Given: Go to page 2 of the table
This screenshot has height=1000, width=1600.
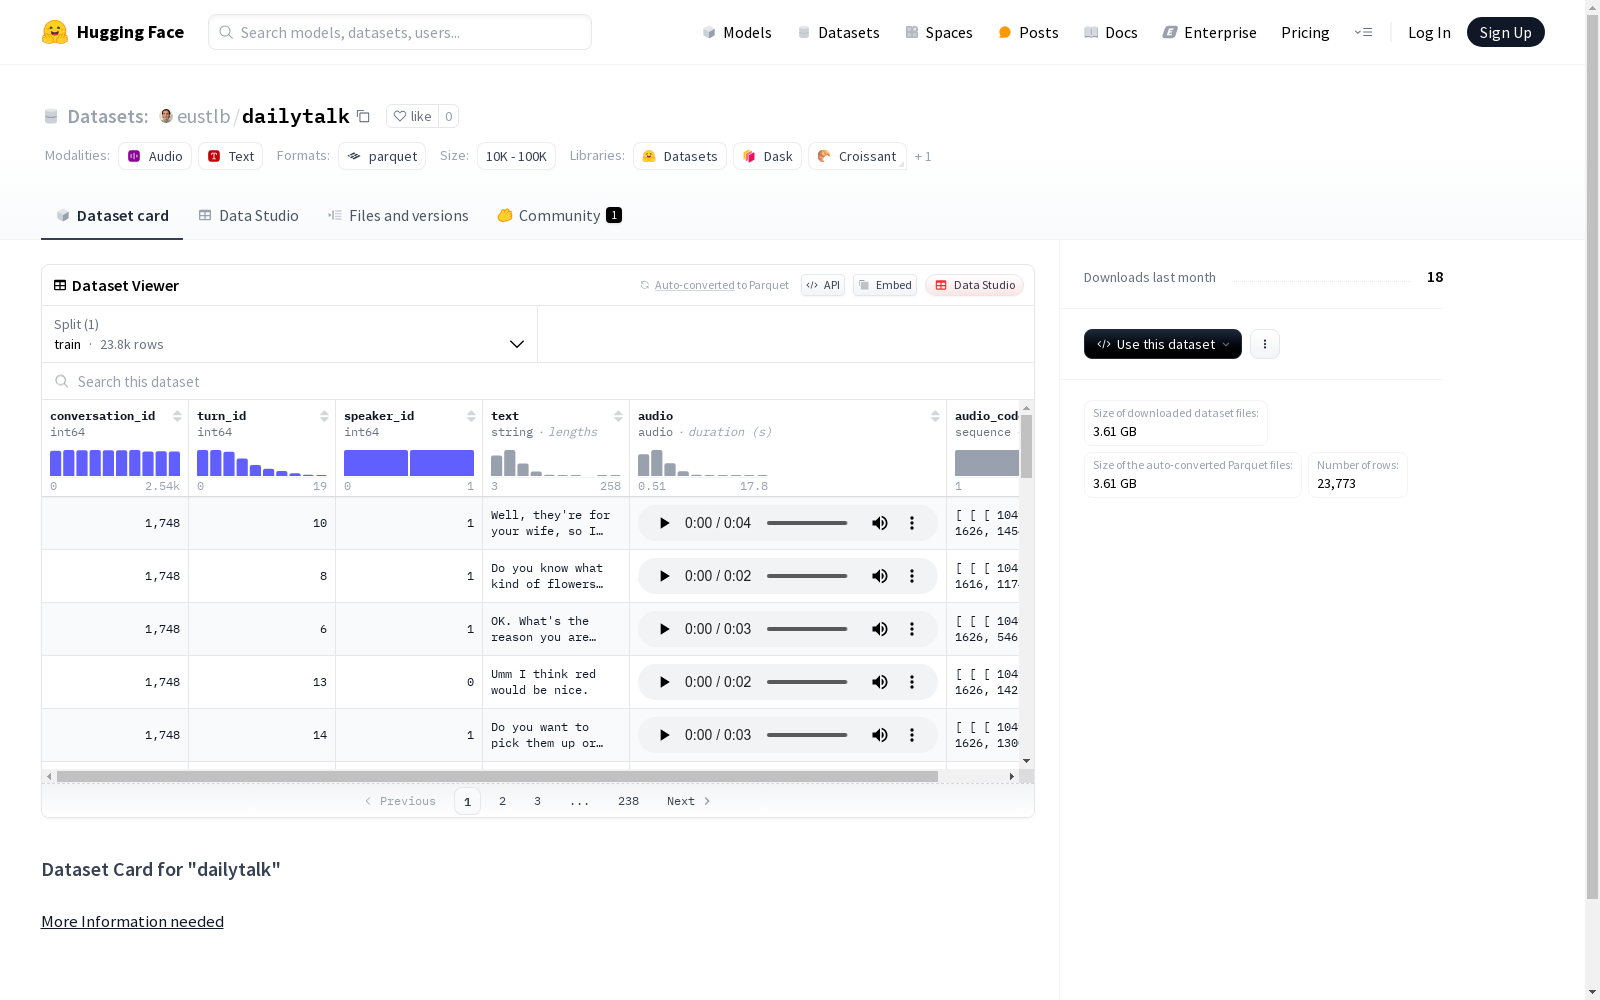Looking at the screenshot, I should (x=502, y=801).
